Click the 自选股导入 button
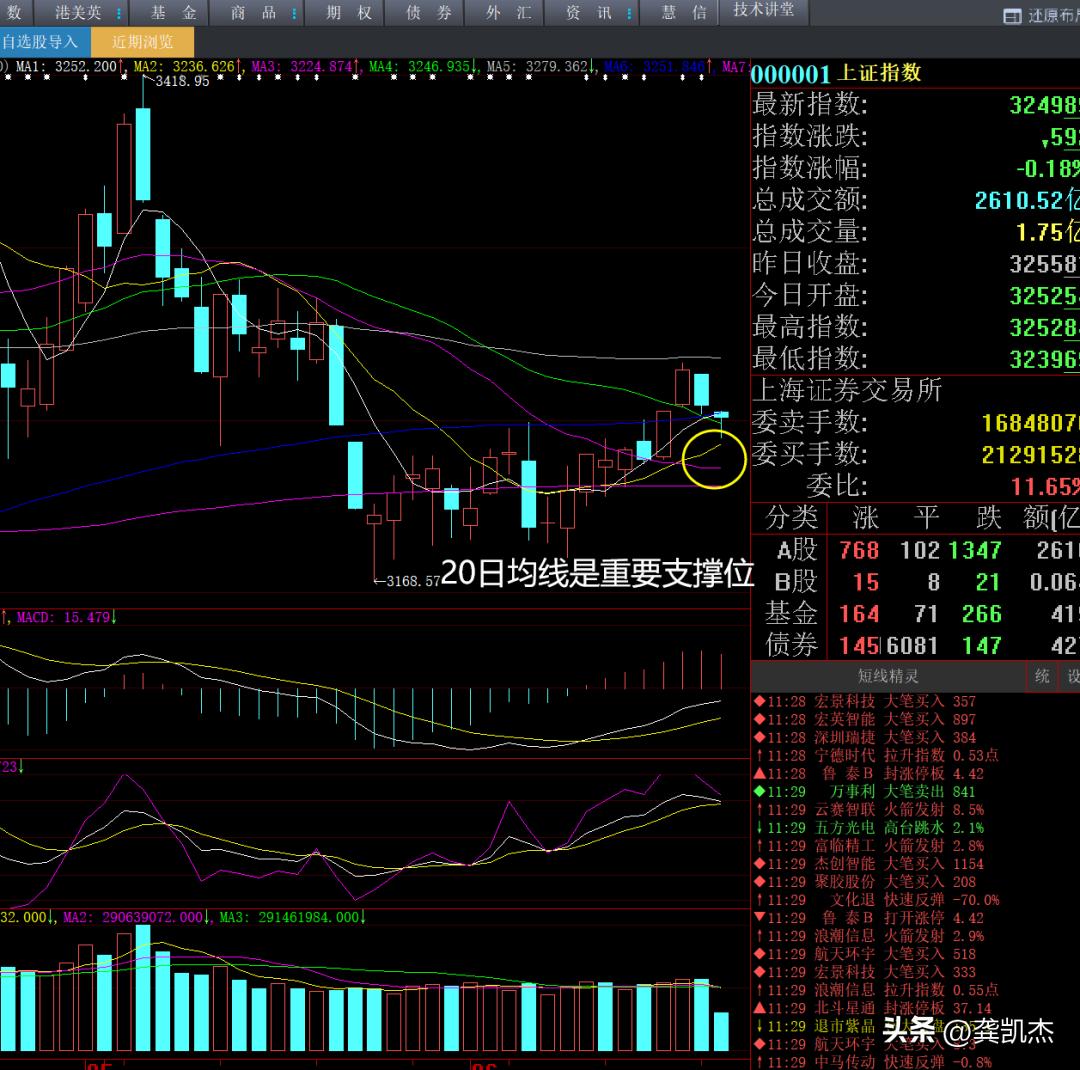Image resolution: width=1080 pixels, height=1070 pixels. pos(40,42)
